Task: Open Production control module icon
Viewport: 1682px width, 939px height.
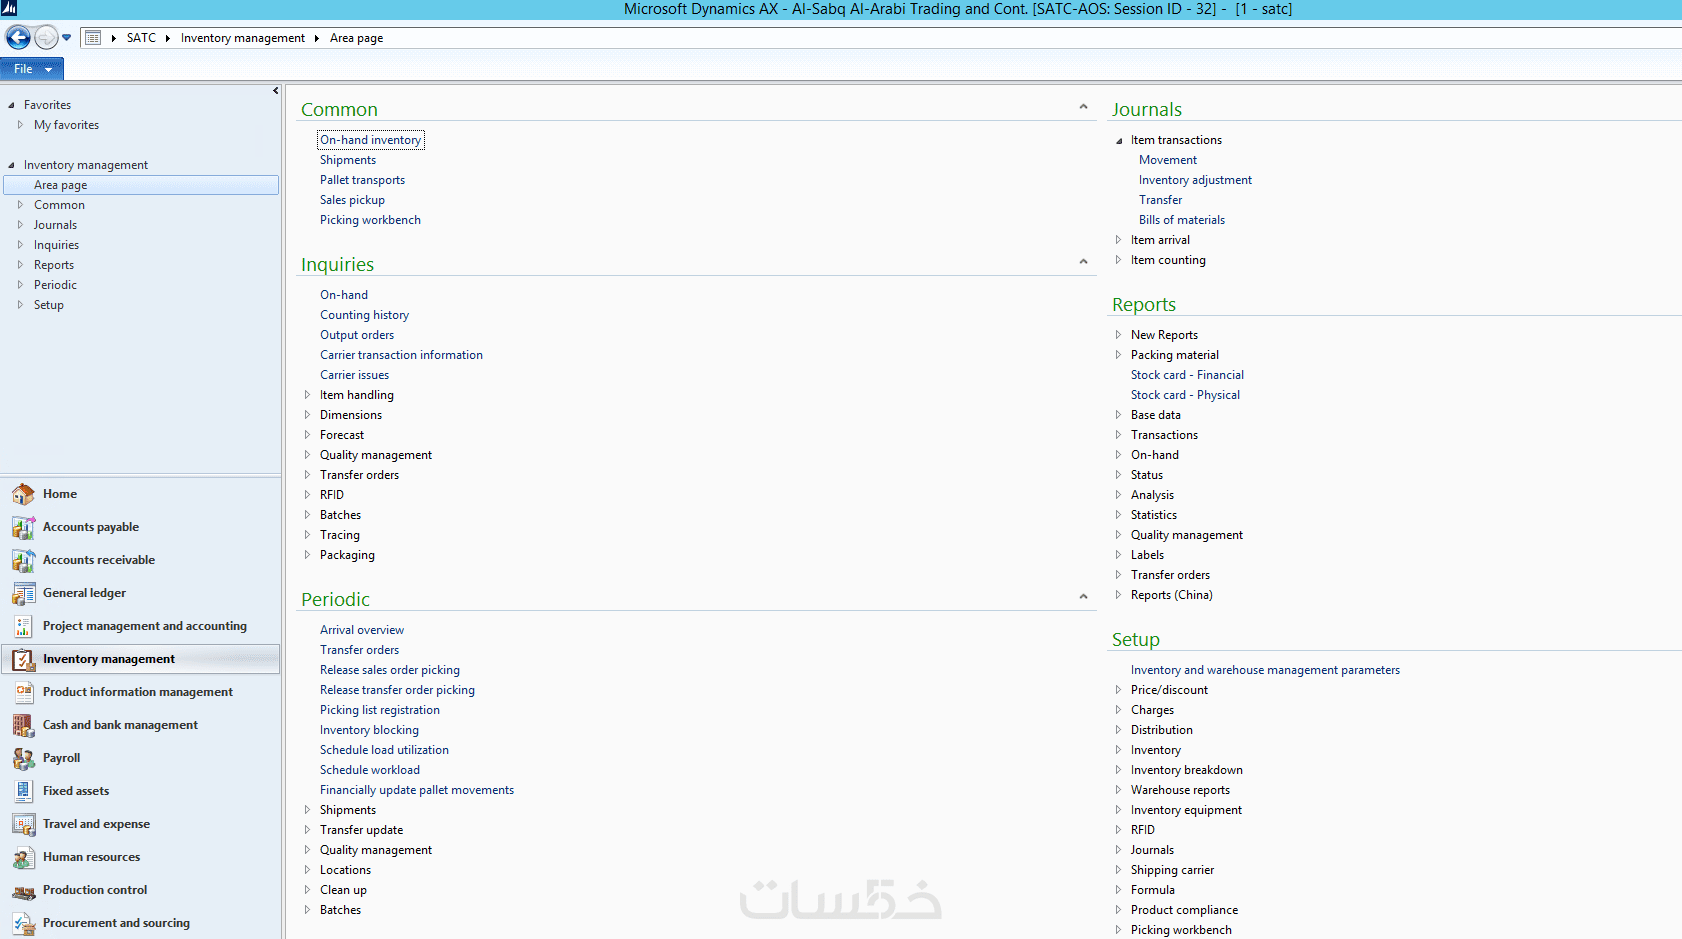Action: [x=23, y=890]
